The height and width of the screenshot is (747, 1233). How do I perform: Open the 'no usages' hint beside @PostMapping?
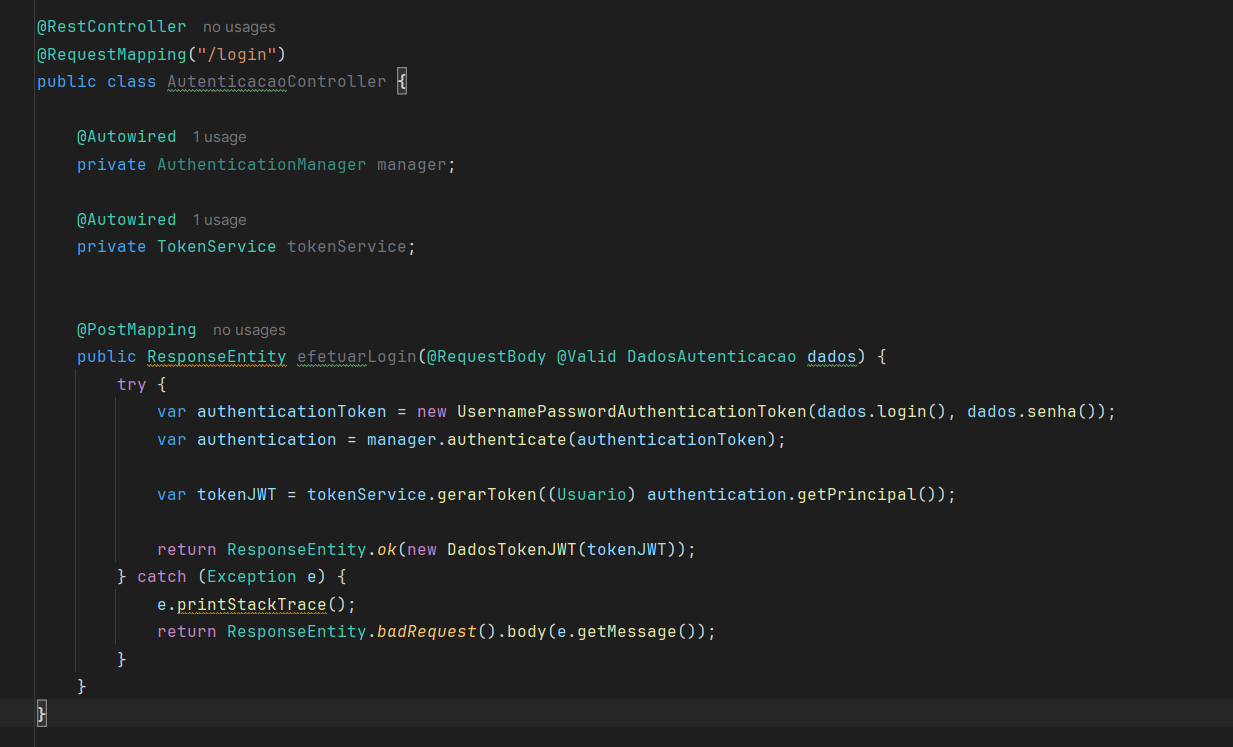tap(249, 330)
